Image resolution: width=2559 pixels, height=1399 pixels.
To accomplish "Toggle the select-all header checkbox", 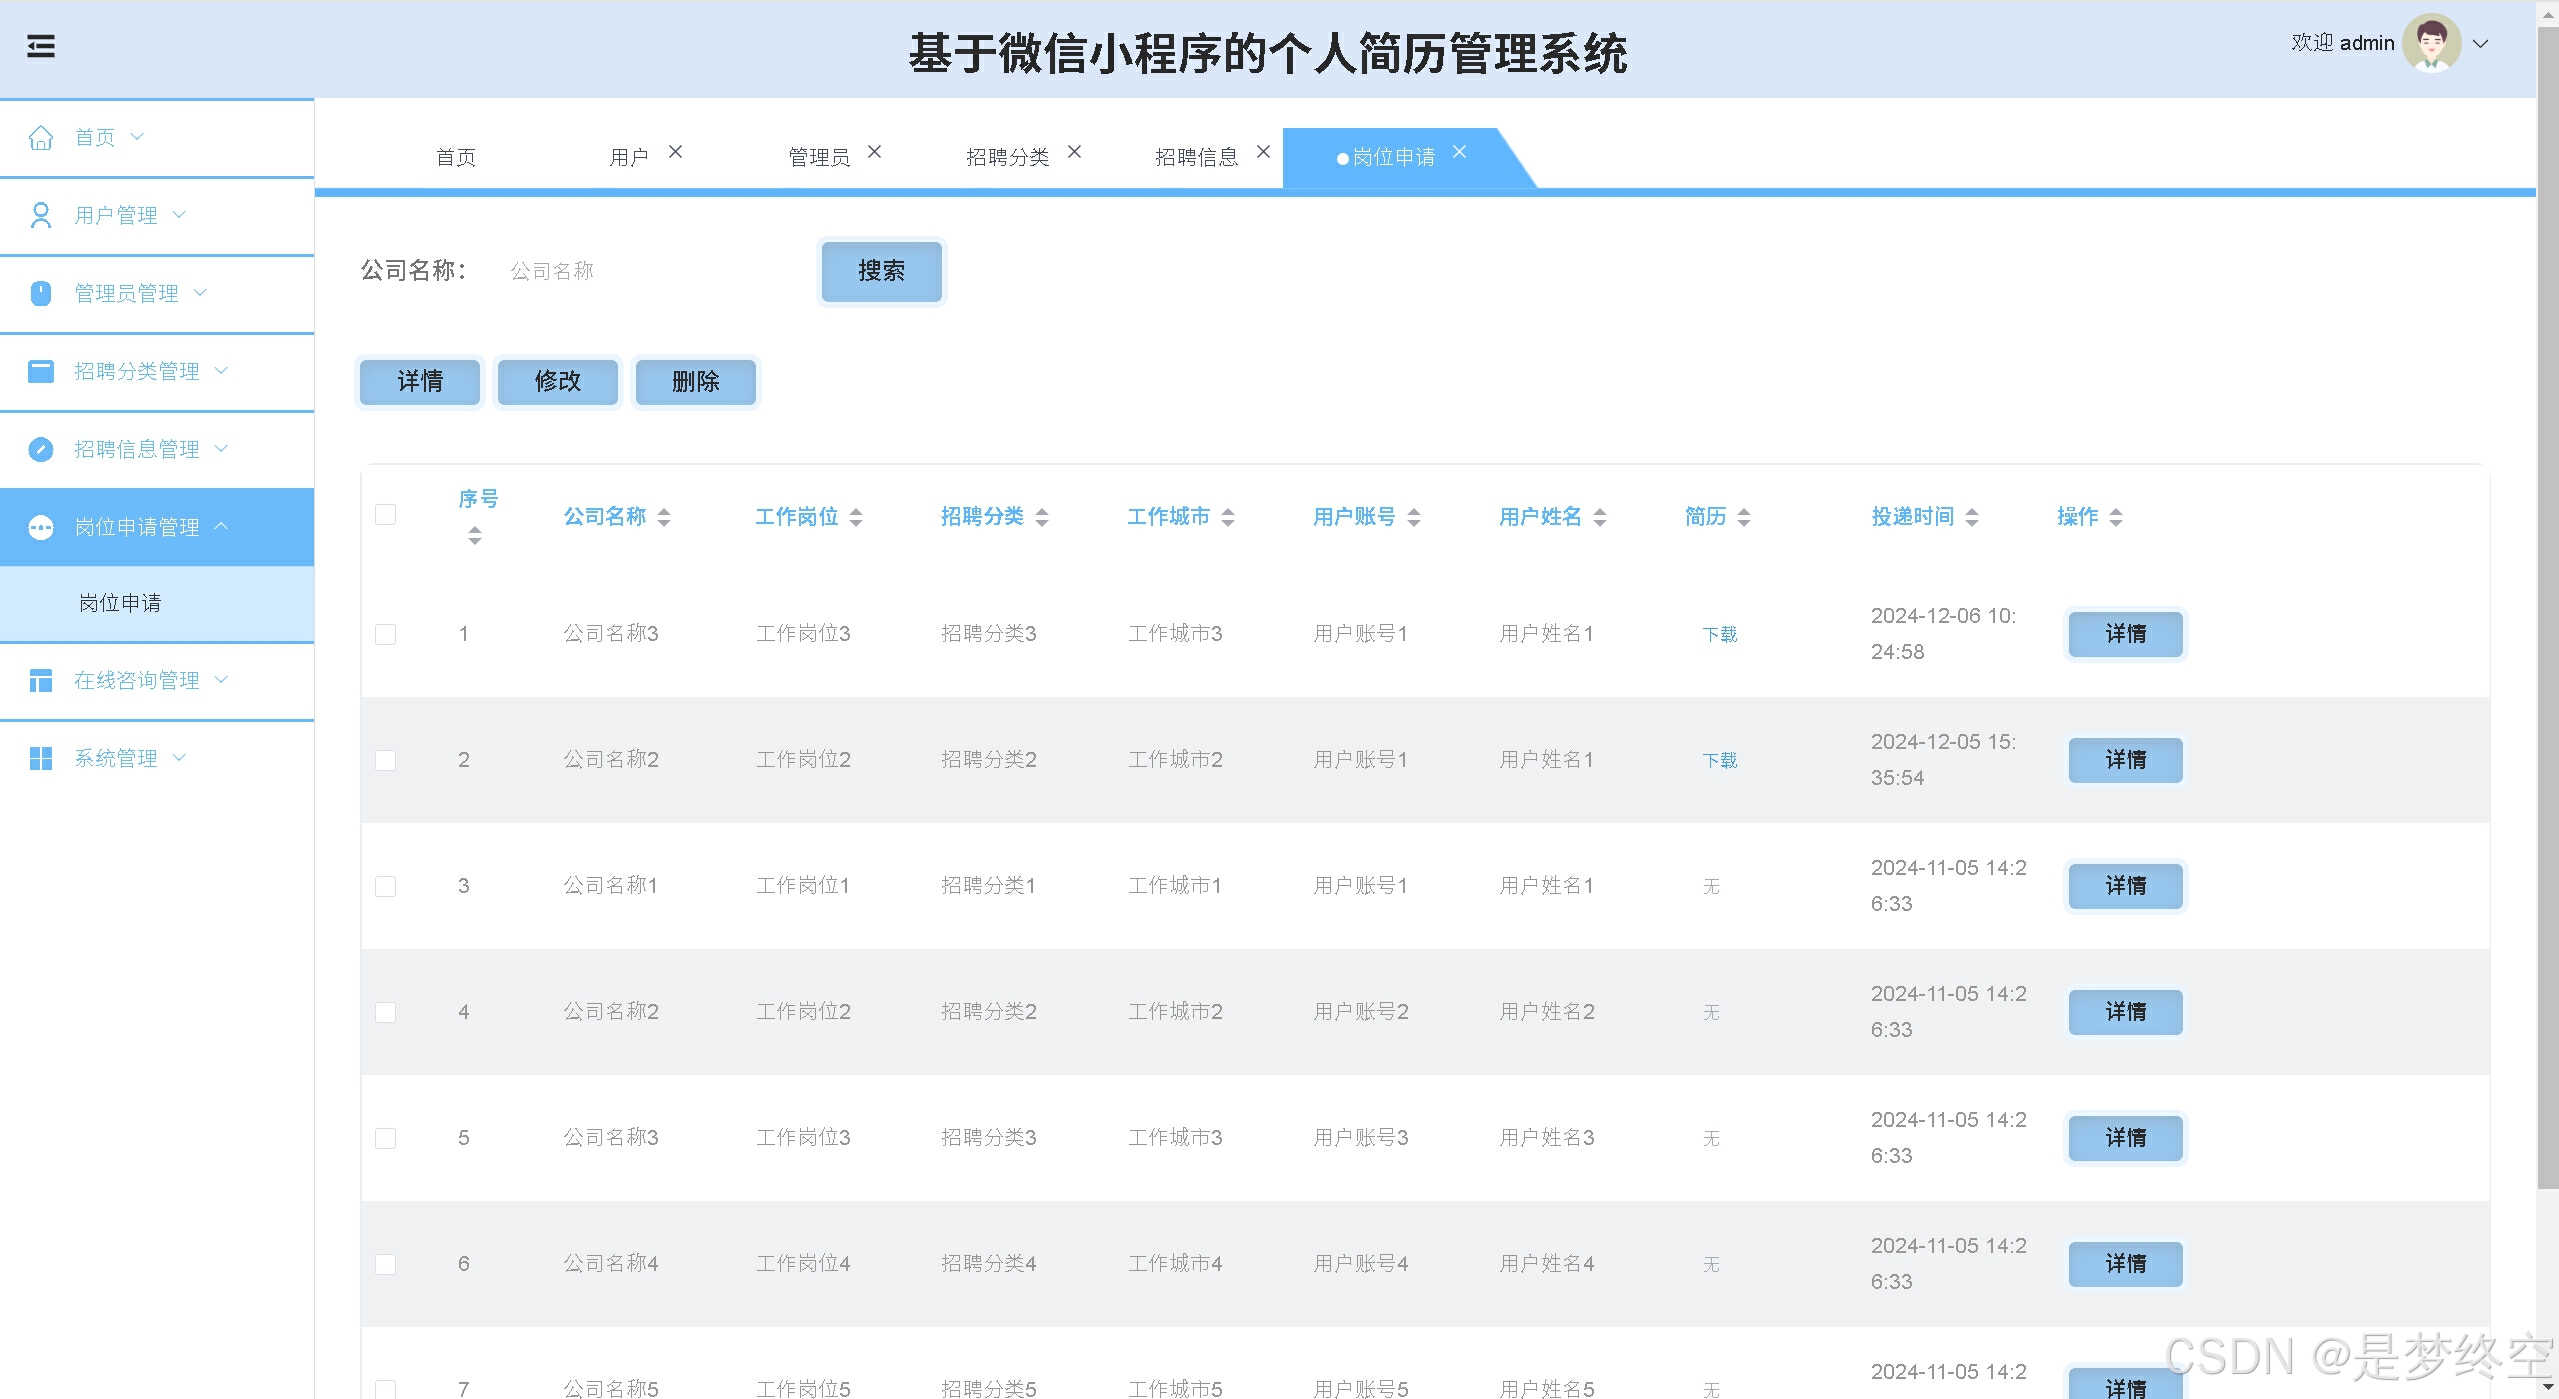I will pos(386,515).
